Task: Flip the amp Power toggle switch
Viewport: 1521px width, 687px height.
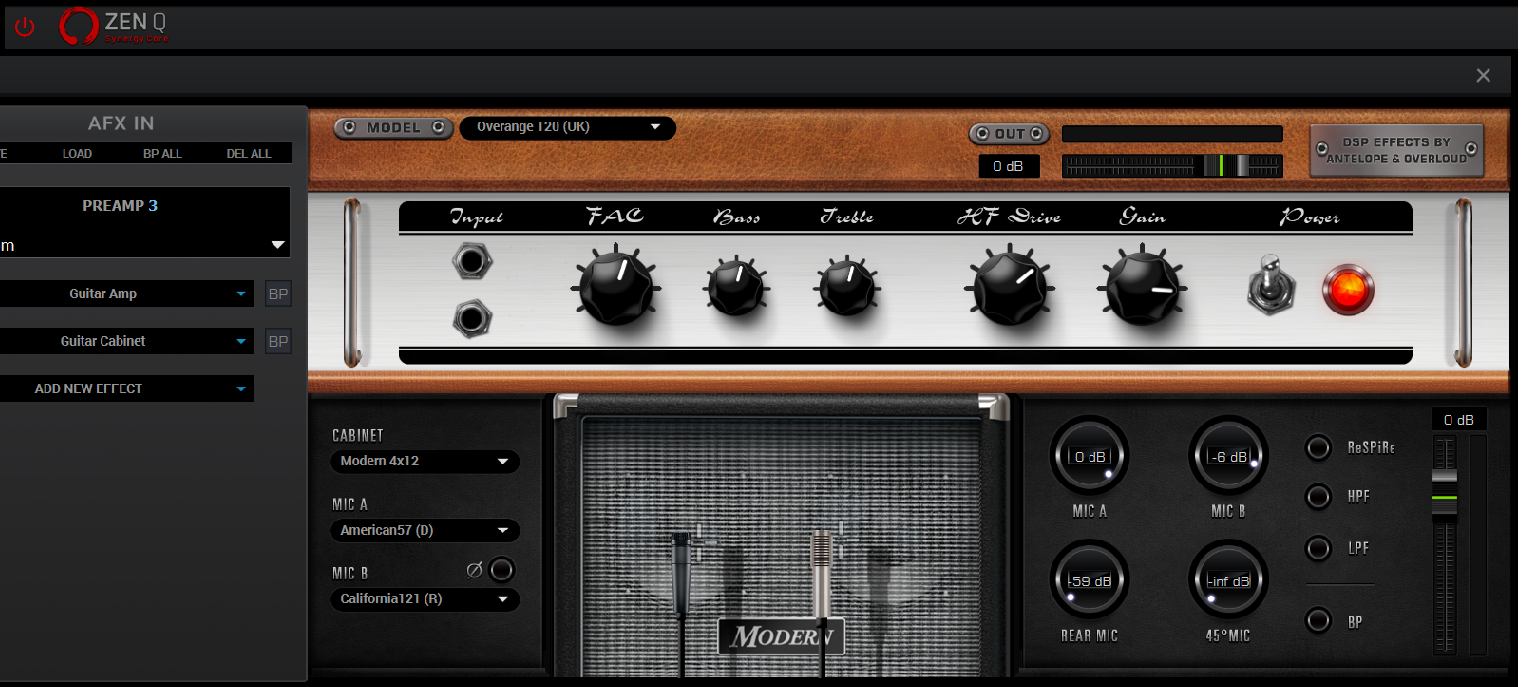Action: 1271,283
